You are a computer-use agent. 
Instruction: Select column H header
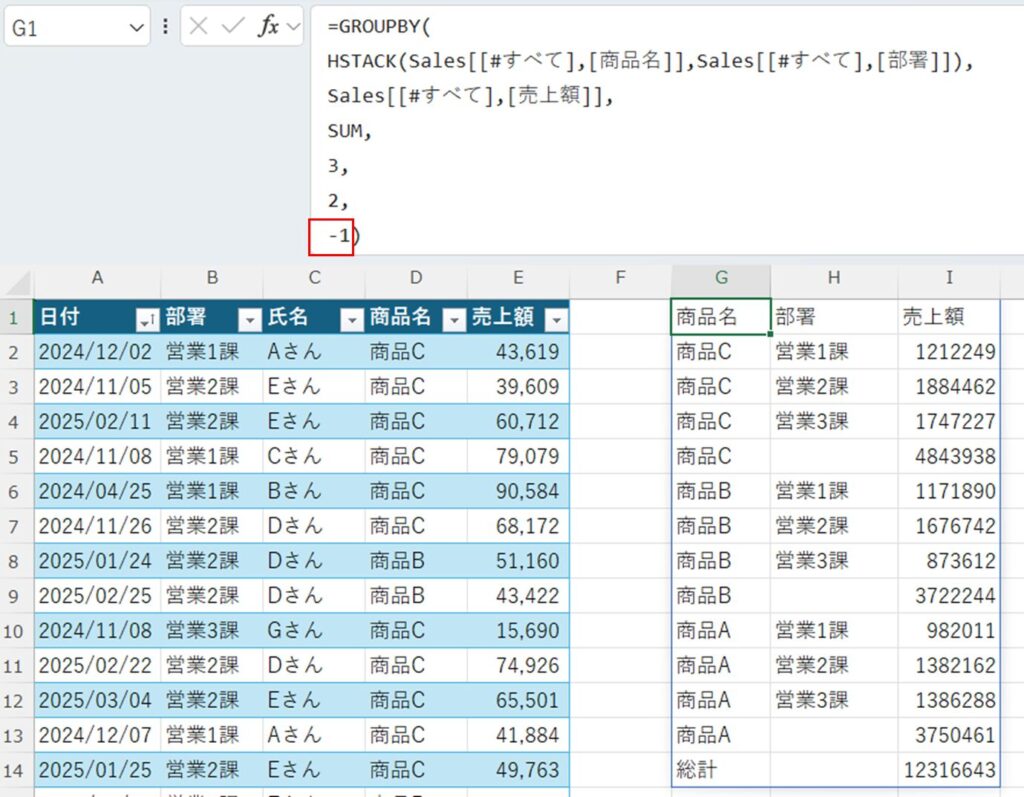(834, 278)
